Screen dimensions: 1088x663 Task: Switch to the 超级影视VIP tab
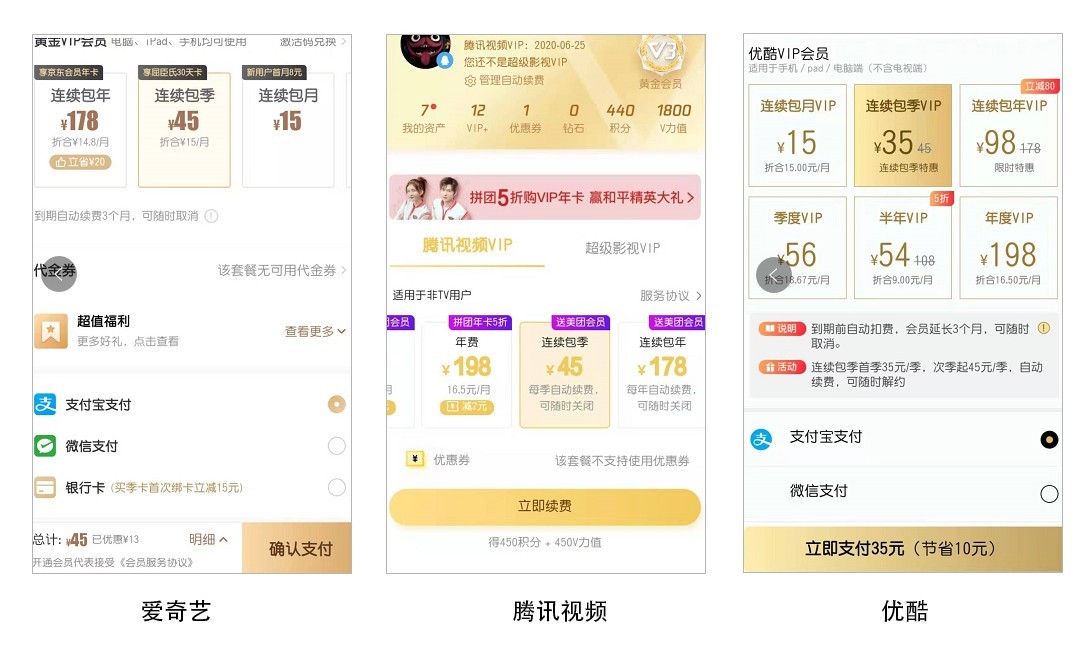[x=622, y=248]
